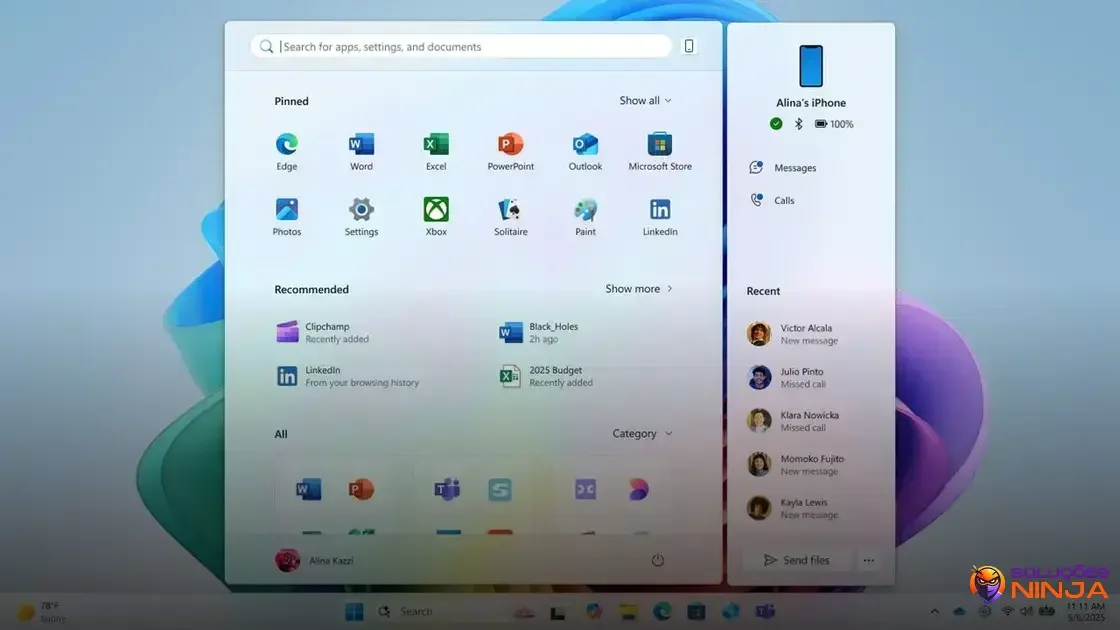Click the Bluetooth status icon
Image resolution: width=1120 pixels, height=630 pixels.
(799, 124)
